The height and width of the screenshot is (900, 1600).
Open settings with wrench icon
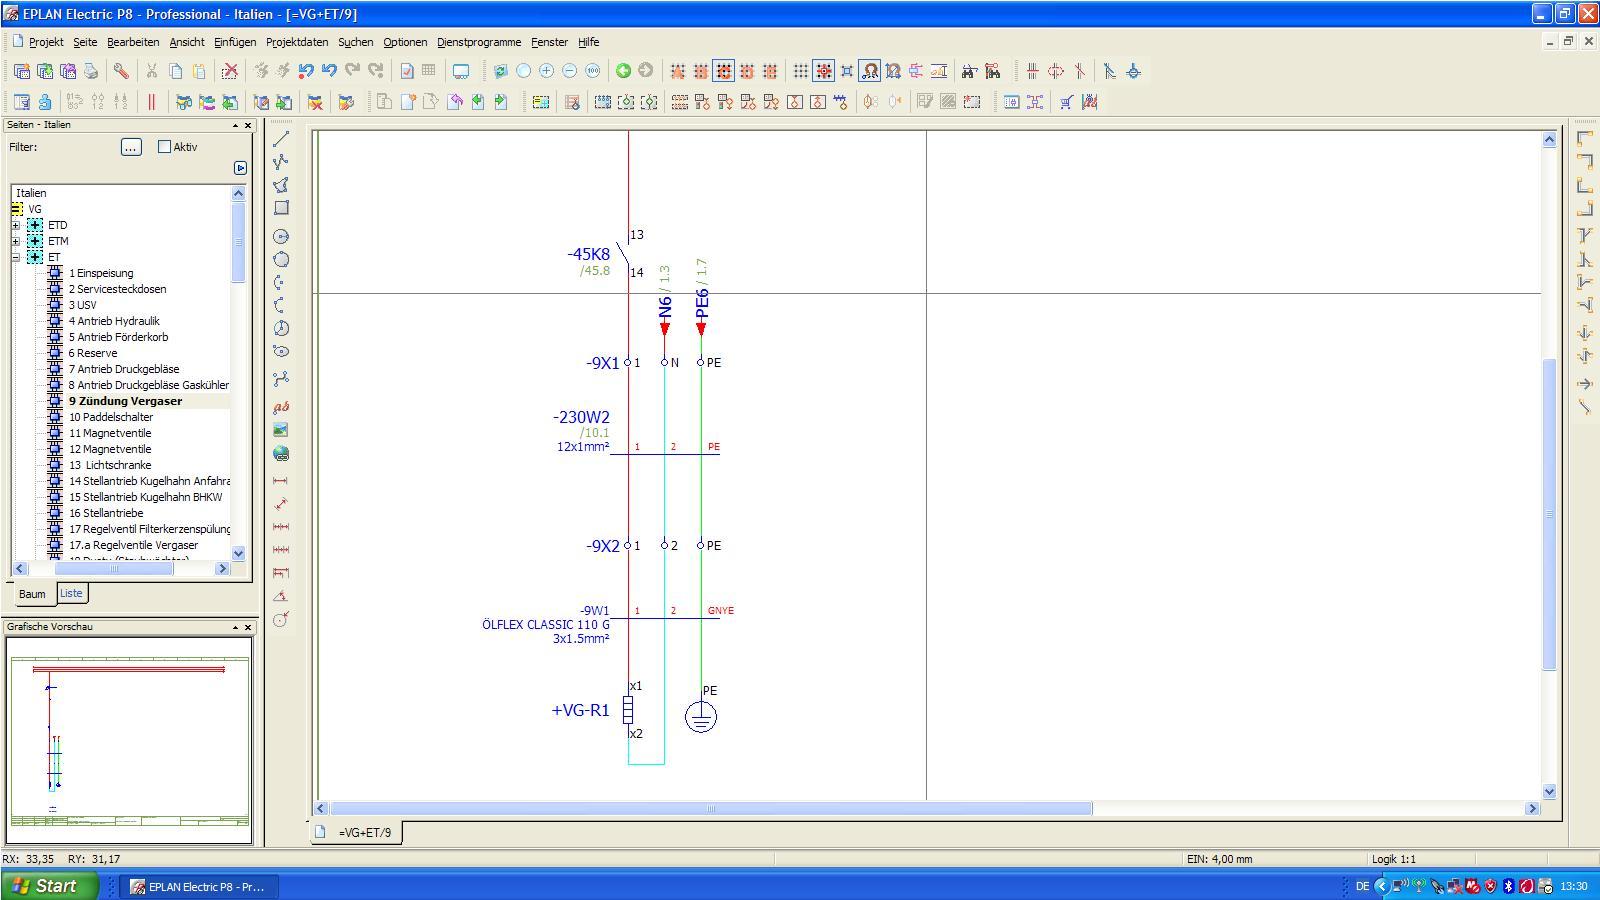click(120, 71)
